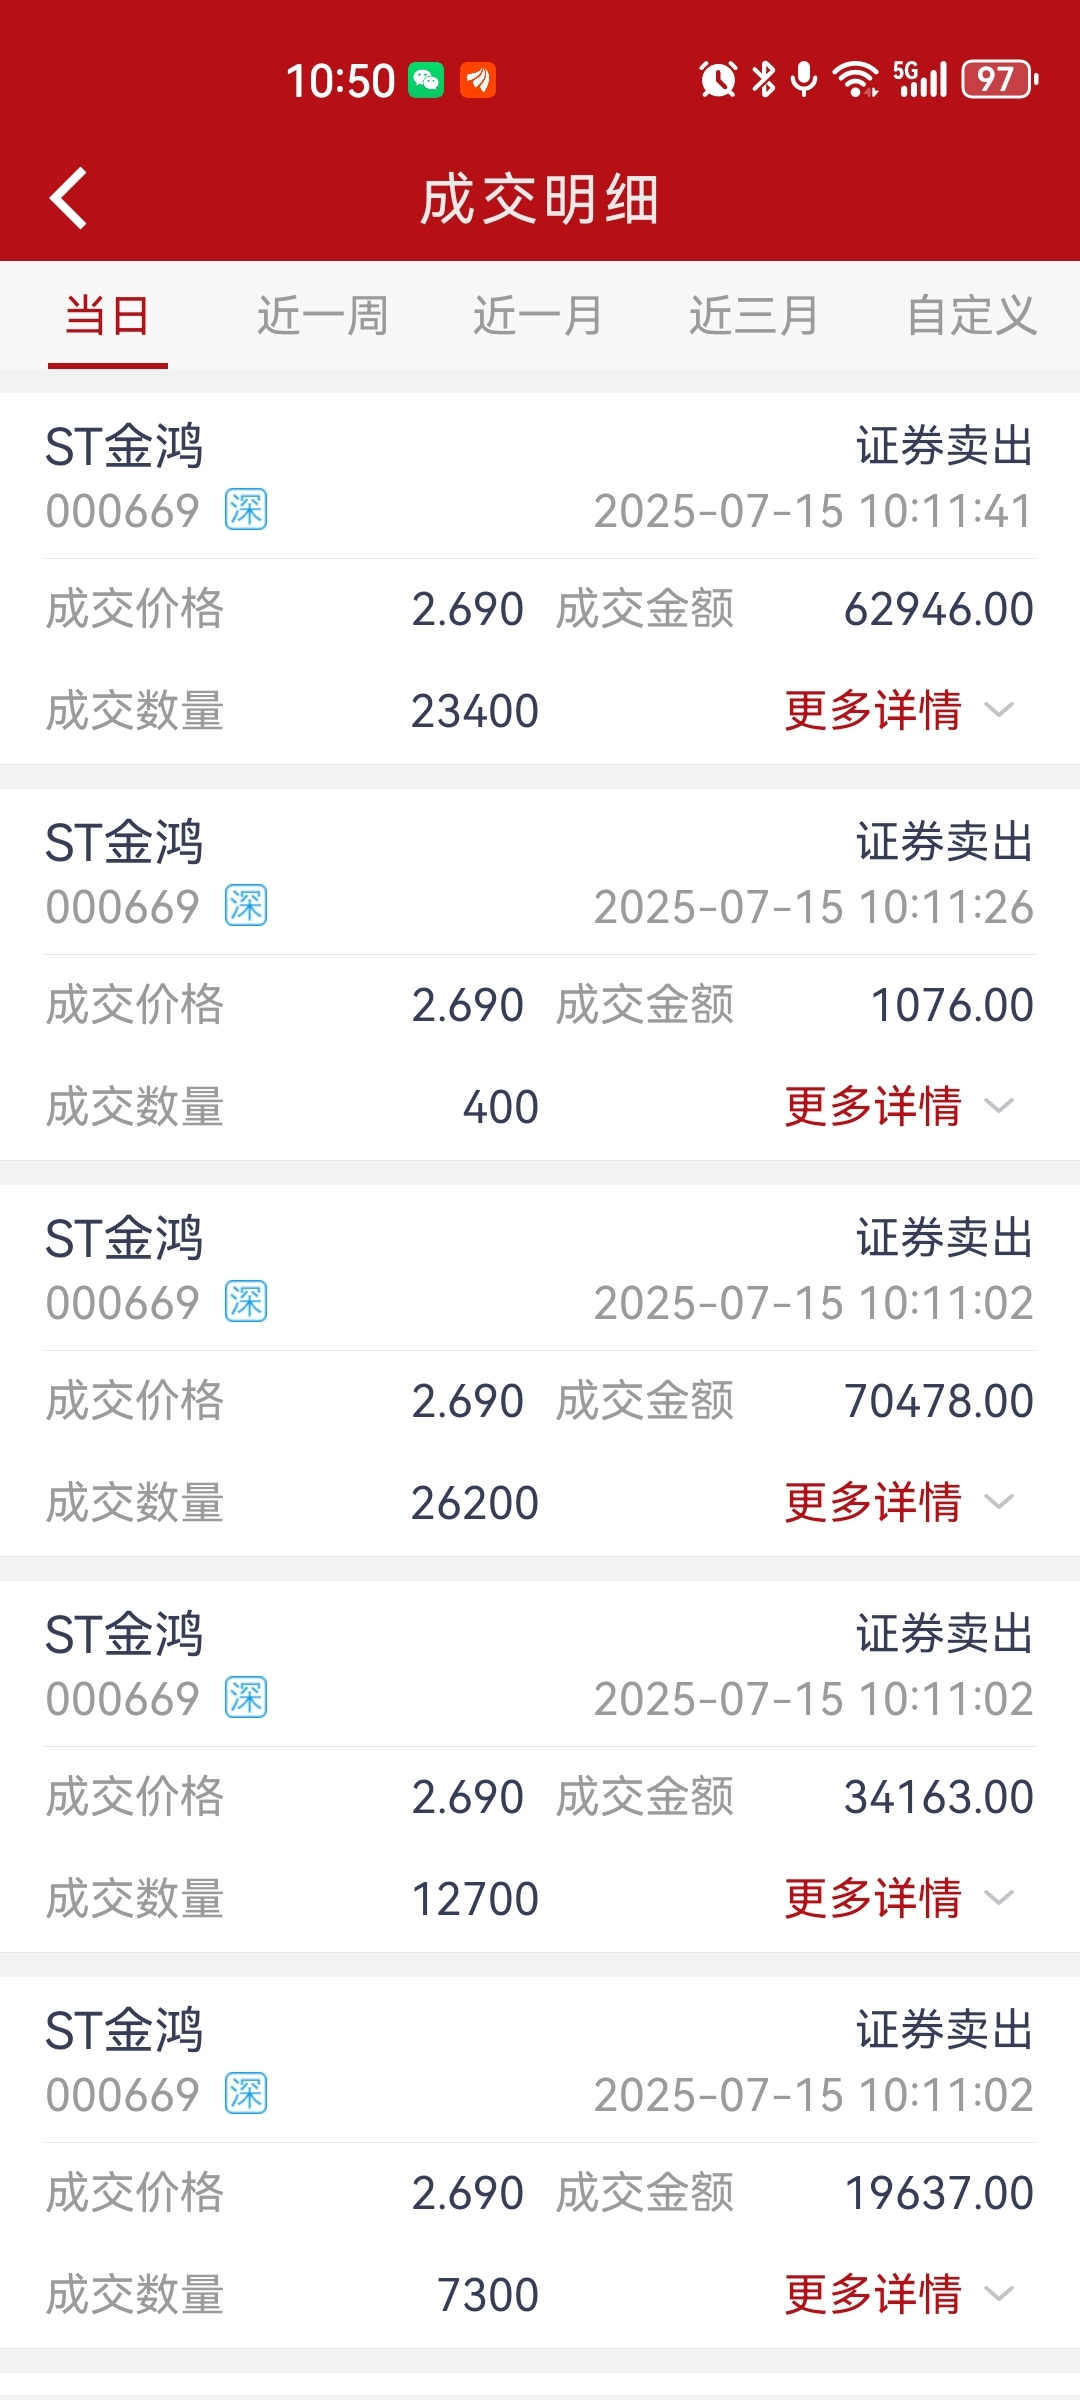
Task: Tap the Wi-Fi status icon
Action: (x=857, y=79)
